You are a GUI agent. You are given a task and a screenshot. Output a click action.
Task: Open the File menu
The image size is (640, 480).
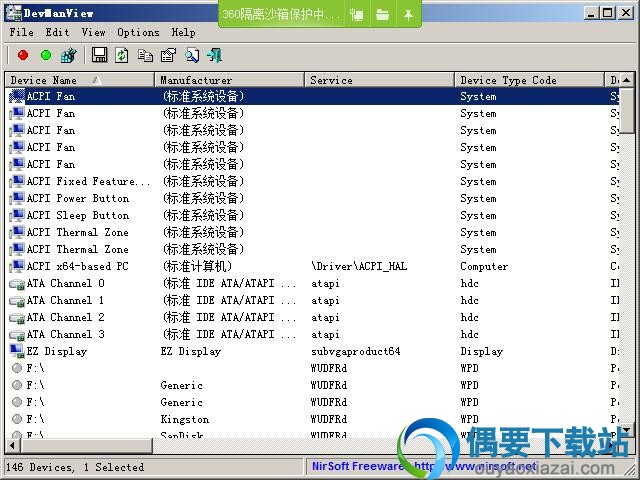pyautogui.click(x=22, y=32)
